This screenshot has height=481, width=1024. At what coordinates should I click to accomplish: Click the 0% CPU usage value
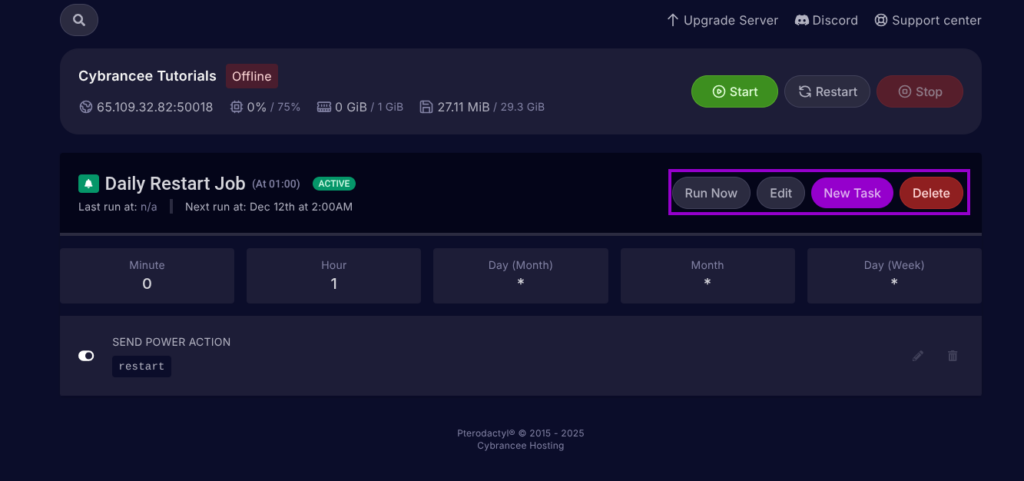point(257,107)
